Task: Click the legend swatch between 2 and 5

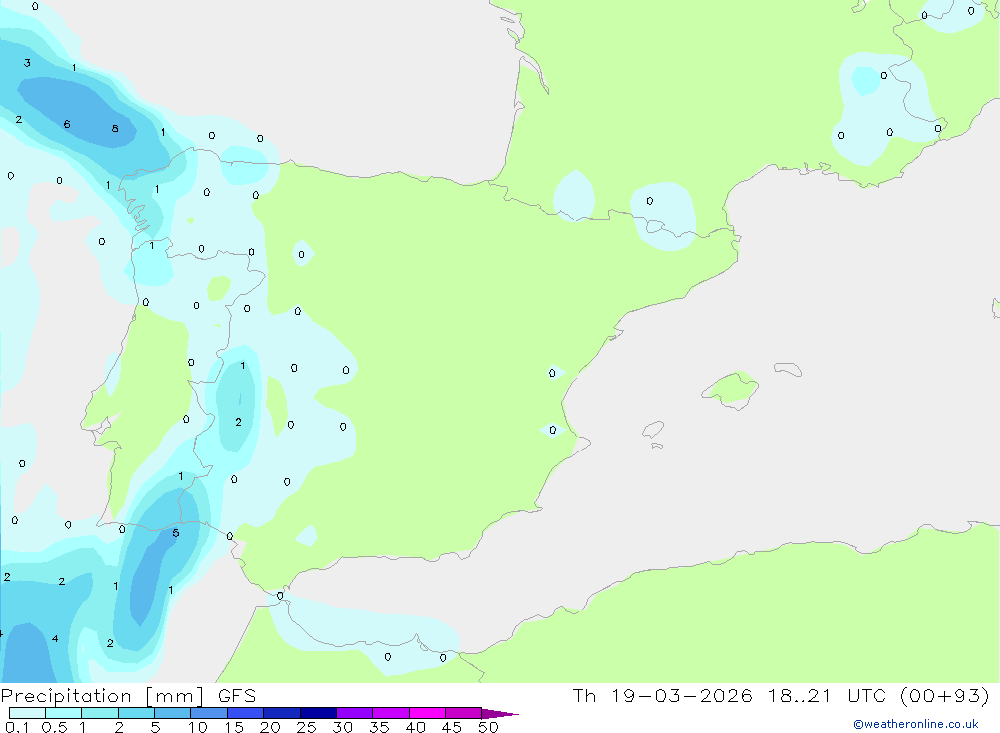Action: click(x=136, y=713)
